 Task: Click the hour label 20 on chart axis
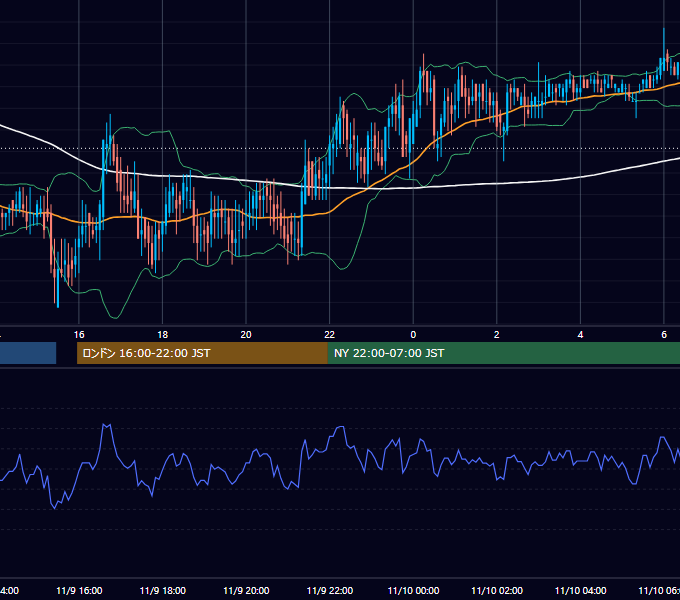click(x=246, y=335)
